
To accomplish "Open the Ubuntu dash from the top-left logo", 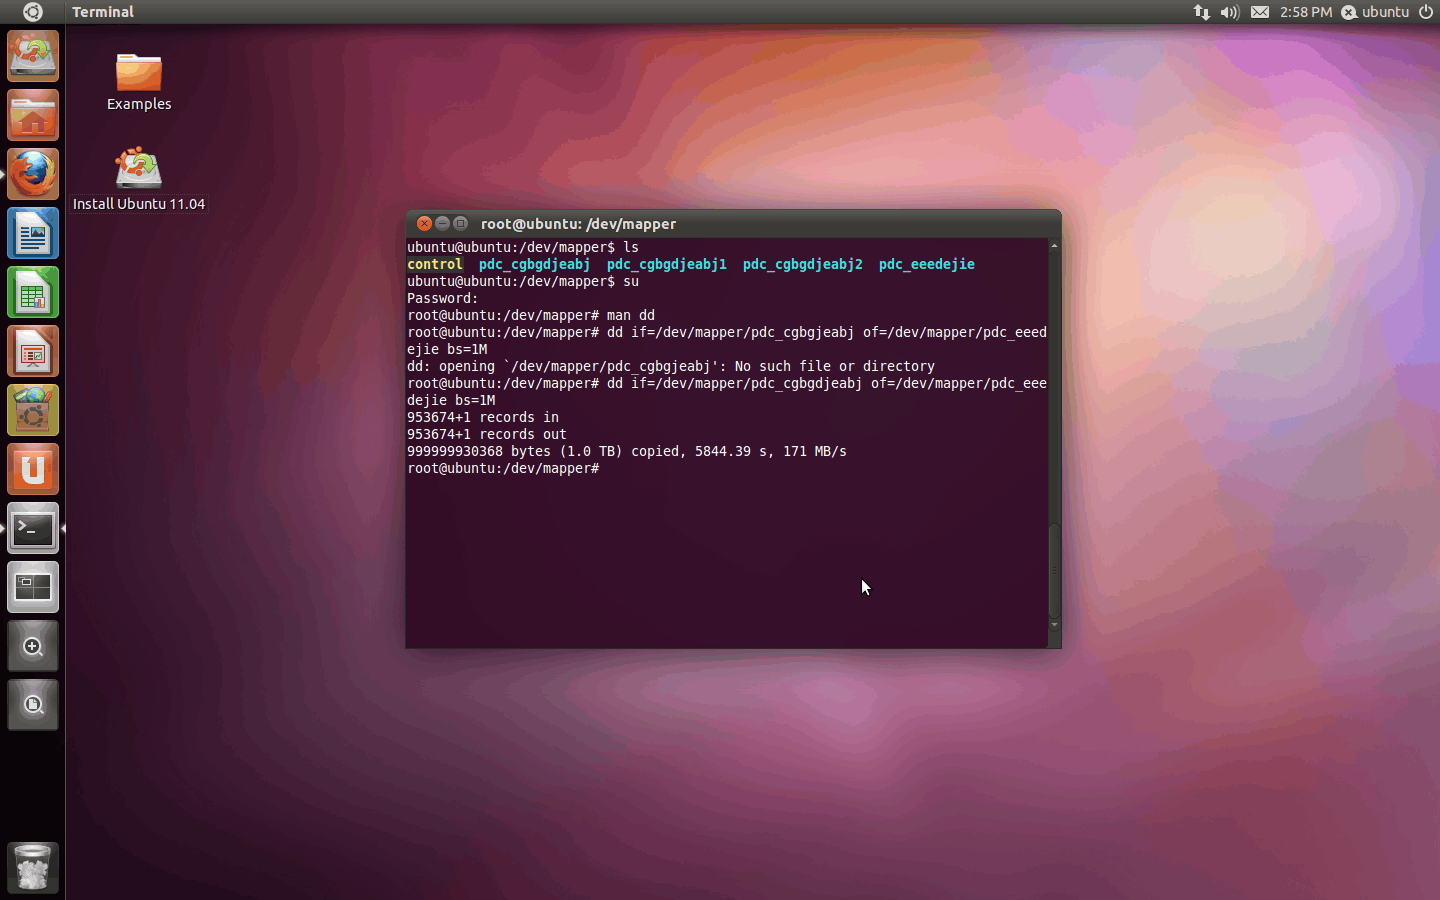I will [32, 12].
